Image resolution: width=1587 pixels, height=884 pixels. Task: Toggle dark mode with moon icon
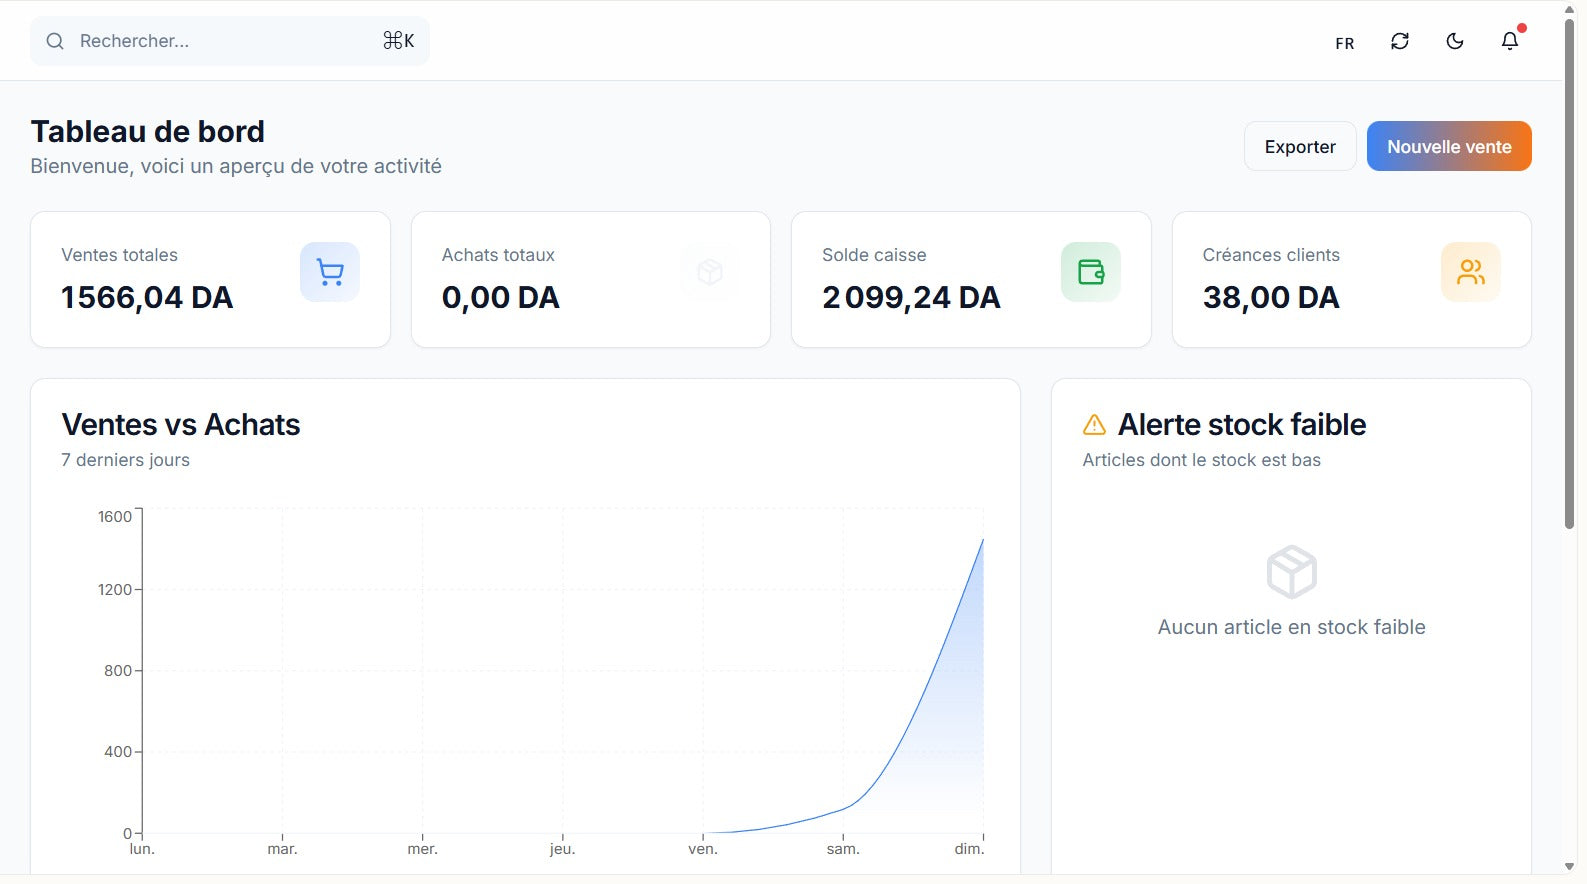pyautogui.click(x=1454, y=41)
